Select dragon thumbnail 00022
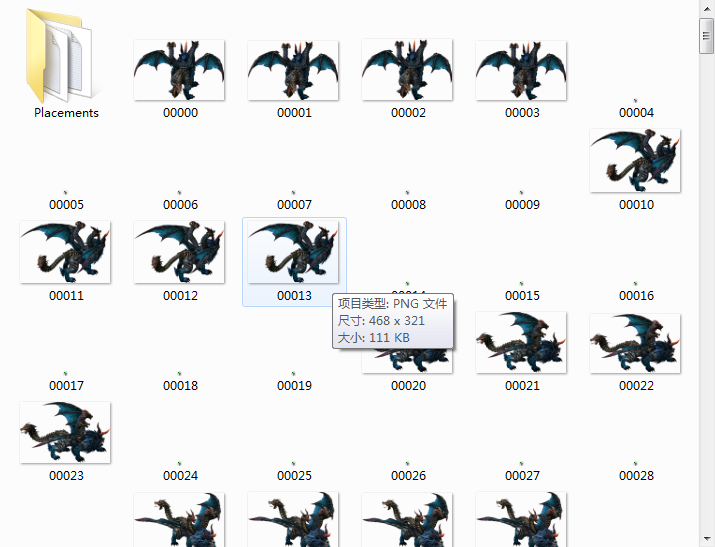This screenshot has height=547, width=715. pyautogui.click(x=635, y=343)
